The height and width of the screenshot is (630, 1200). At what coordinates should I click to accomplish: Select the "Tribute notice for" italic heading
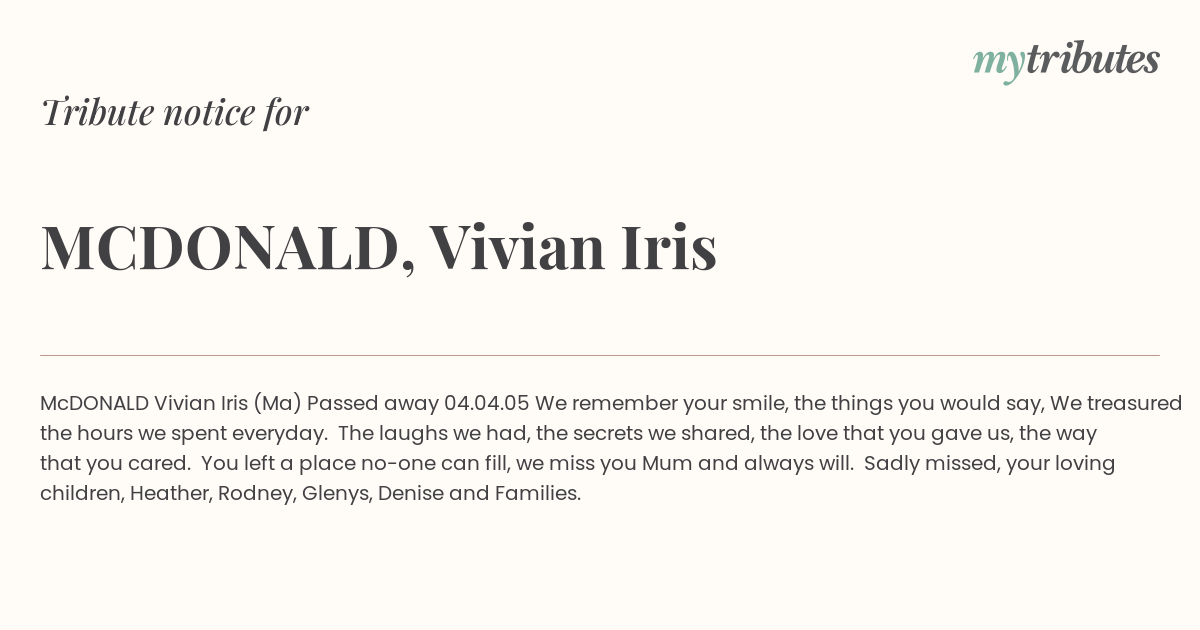point(174,112)
